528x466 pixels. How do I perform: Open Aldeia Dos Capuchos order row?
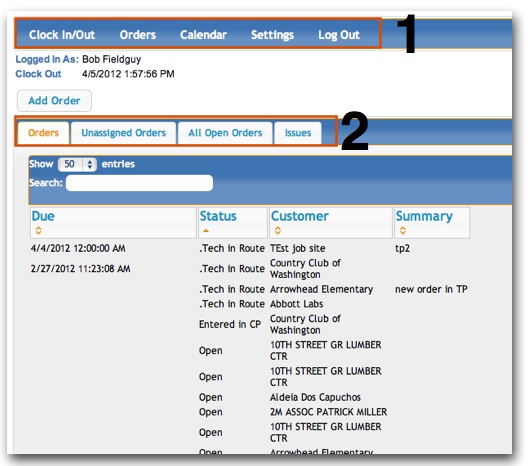click(249, 397)
